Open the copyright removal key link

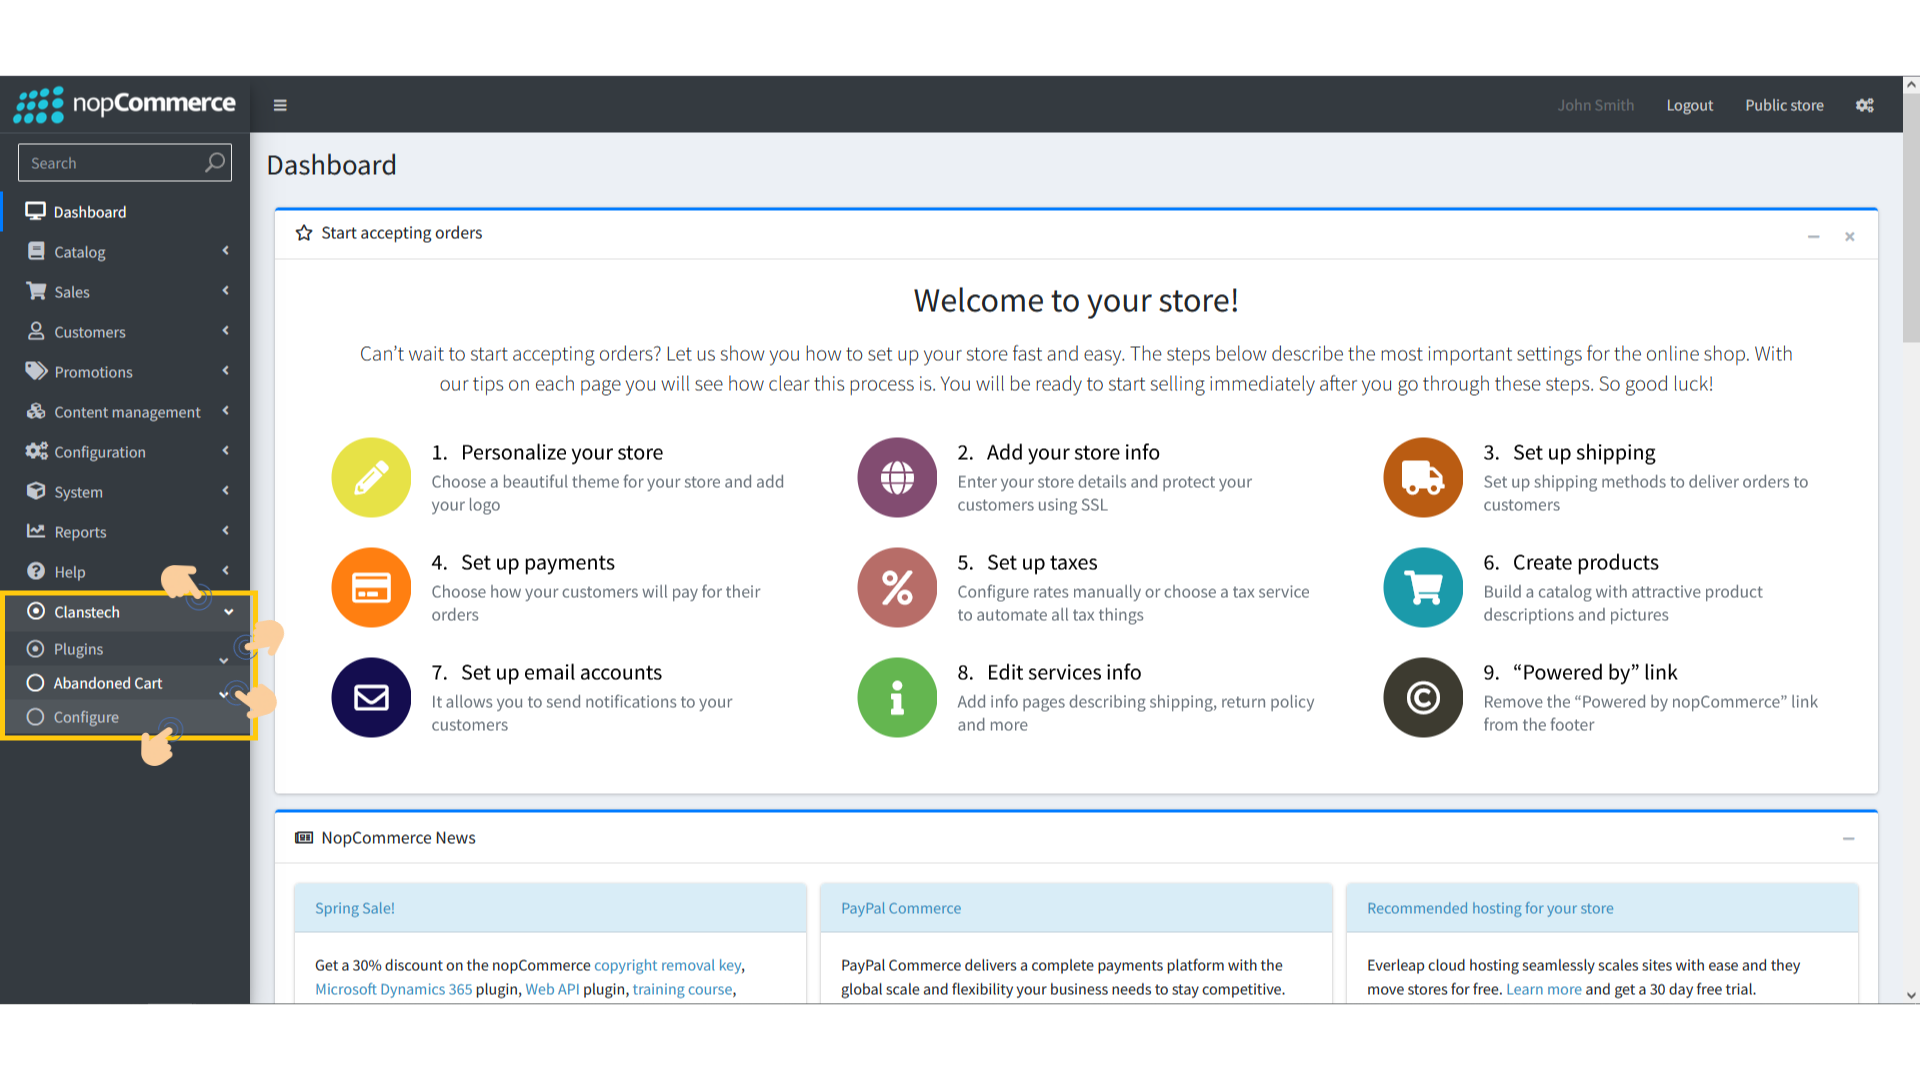coord(667,965)
